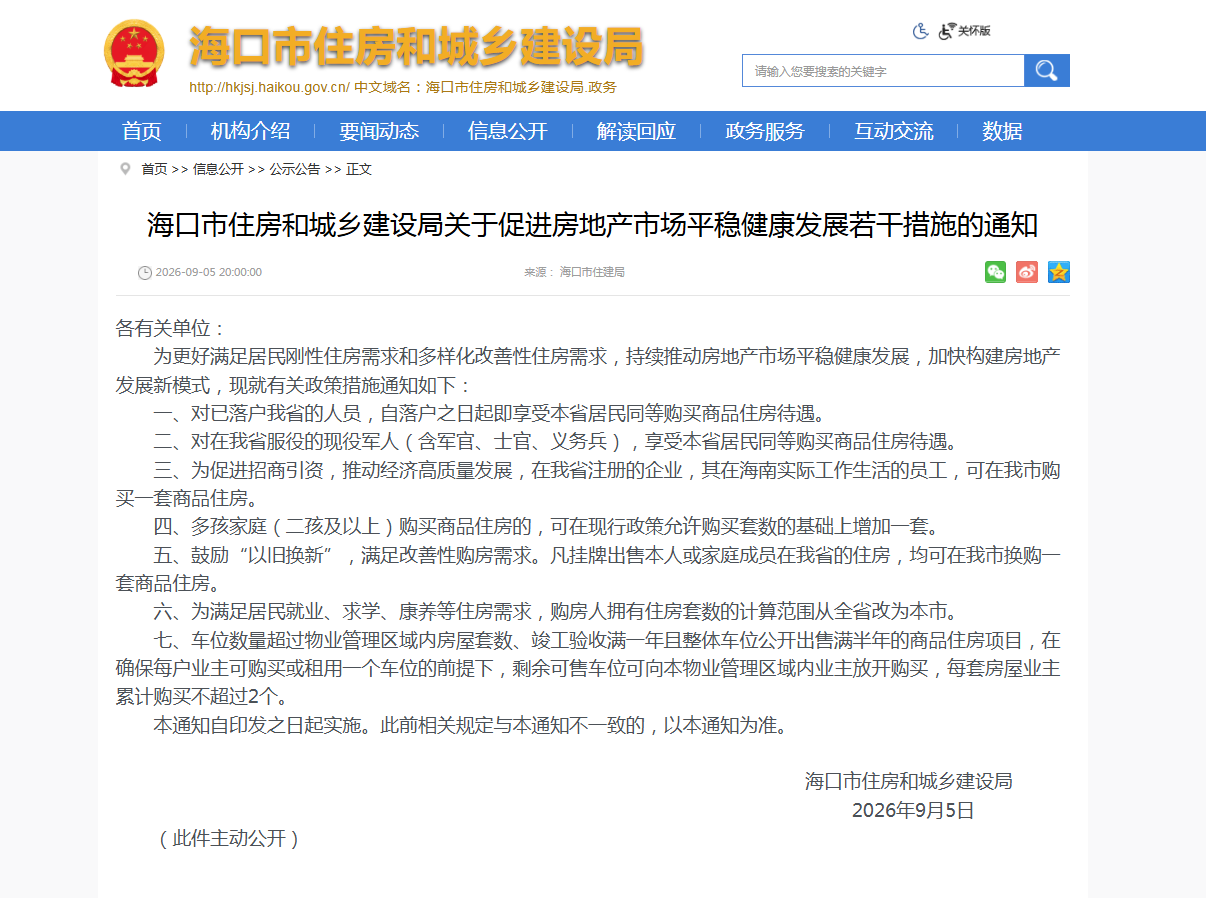Open the 互动交流 navigation tab
Viewport: 1206px width, 898px height.
[x=894, y=131]
